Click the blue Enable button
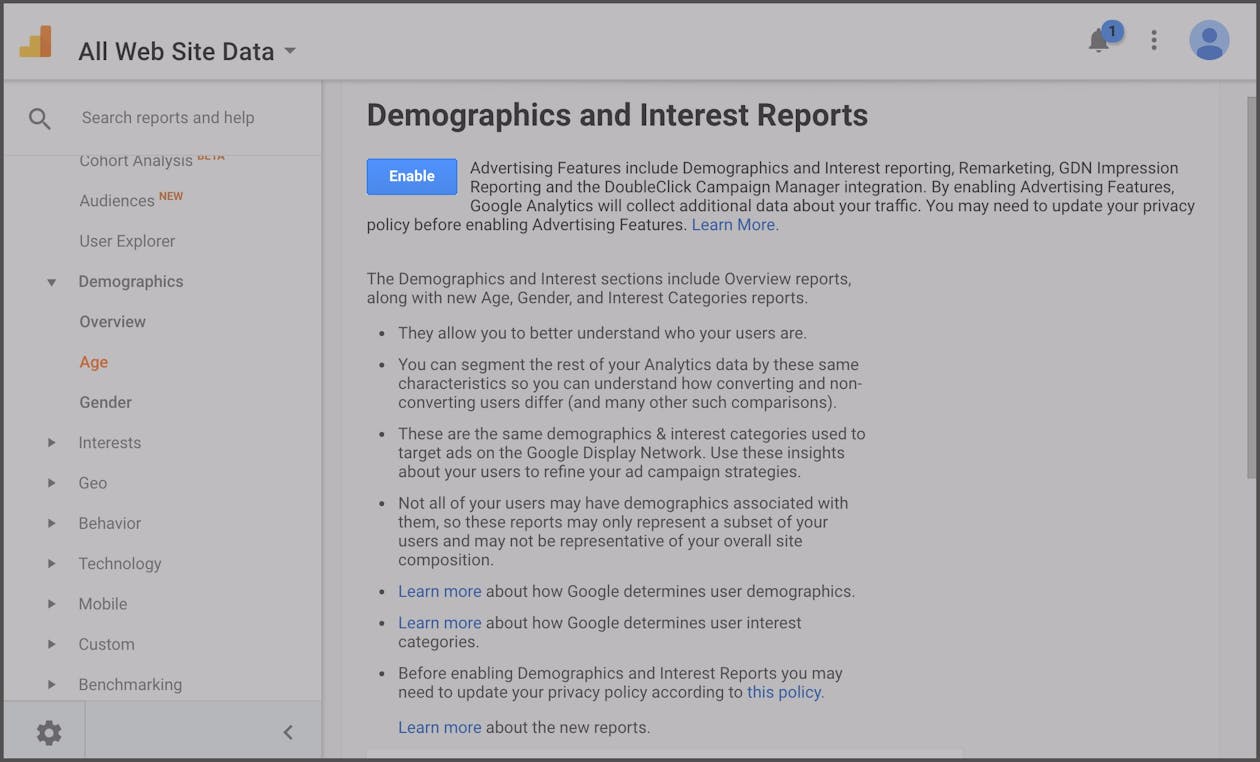The width and height of the screenshot is (1260, 762). pyautogui.click(x=412, y=176)
